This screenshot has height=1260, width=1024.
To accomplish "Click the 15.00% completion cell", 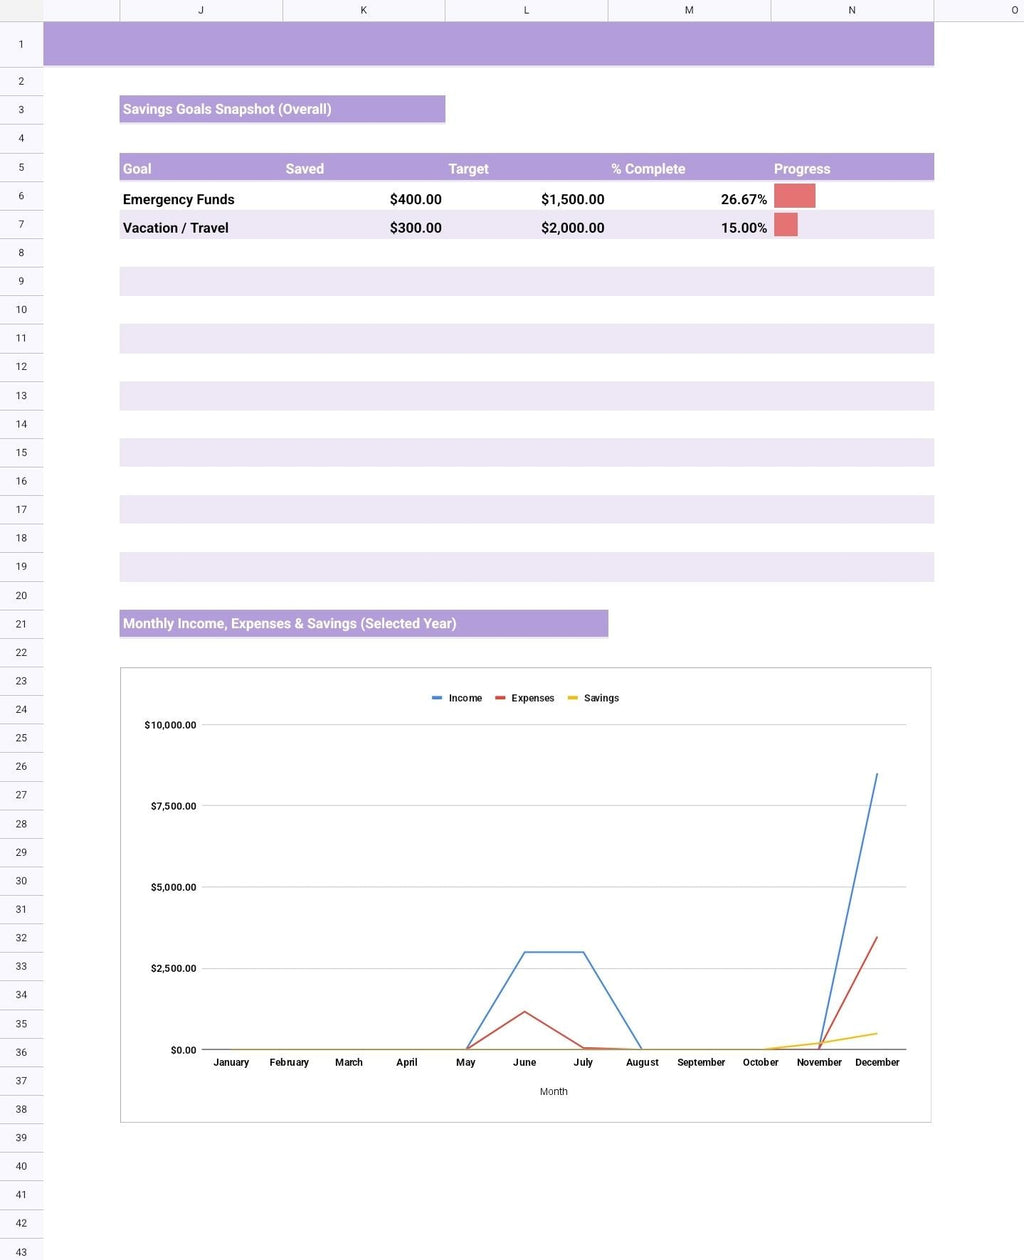I will point(743,228).
